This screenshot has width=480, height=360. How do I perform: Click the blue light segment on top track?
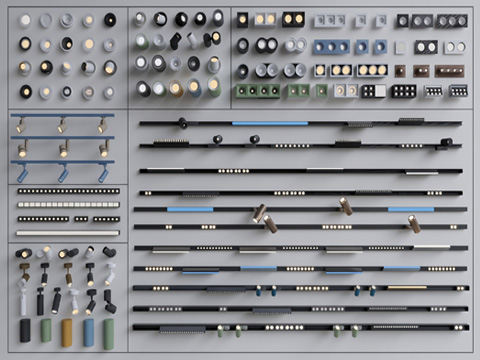[270, 123]
